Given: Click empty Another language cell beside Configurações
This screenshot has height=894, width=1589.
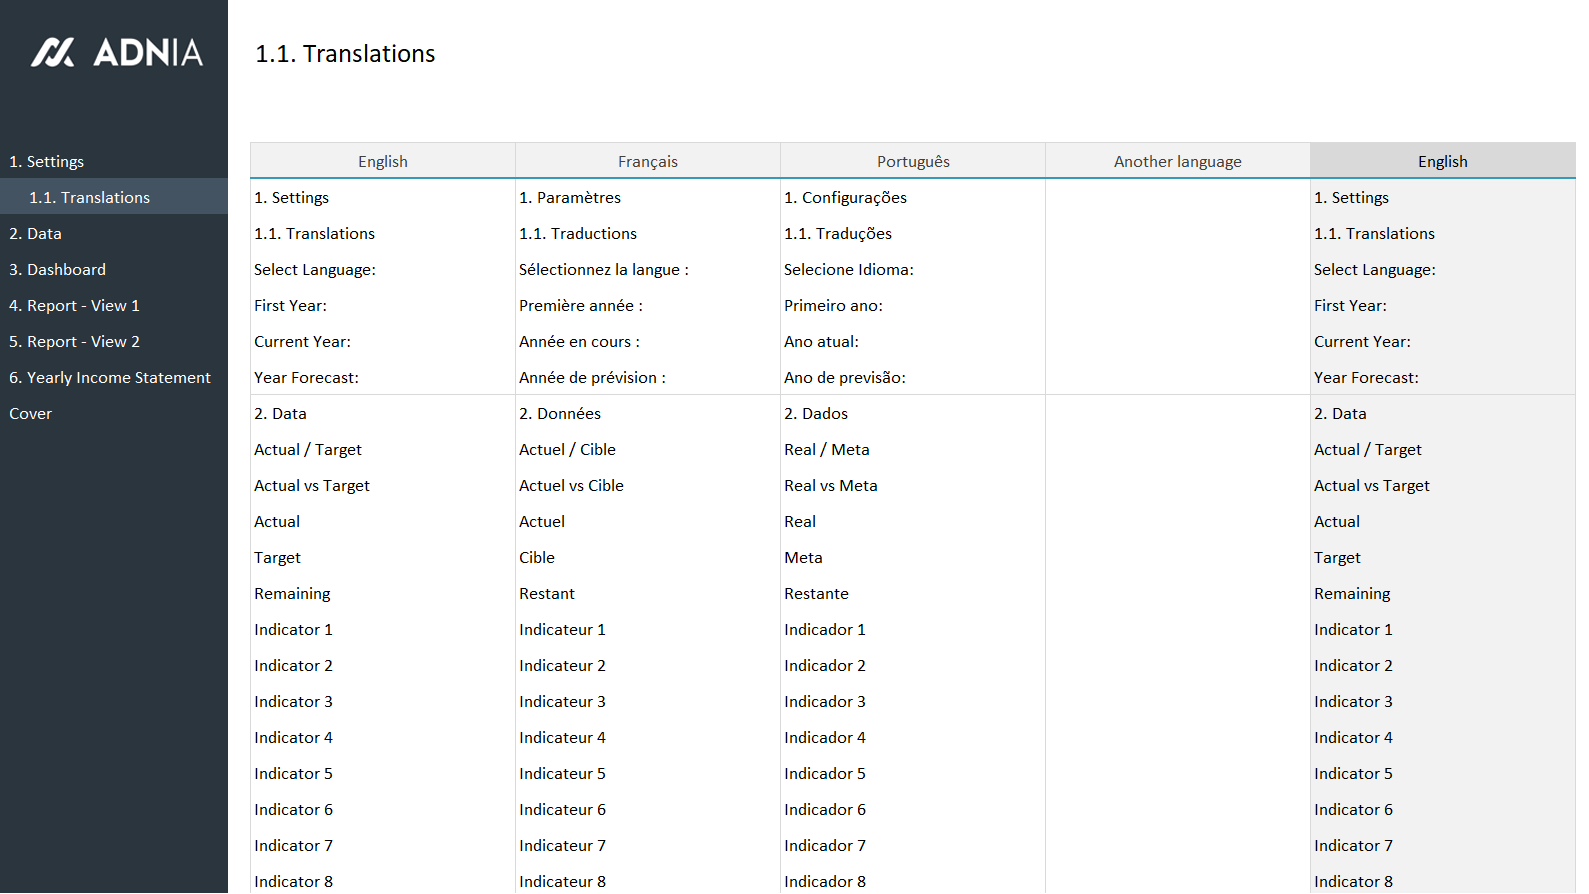Looking at the screenshot, I should 1177,198.
